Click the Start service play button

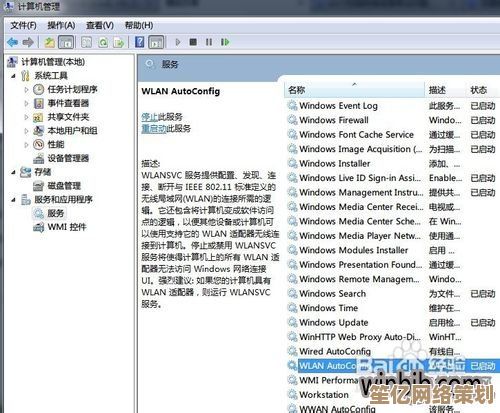[178, 42]
